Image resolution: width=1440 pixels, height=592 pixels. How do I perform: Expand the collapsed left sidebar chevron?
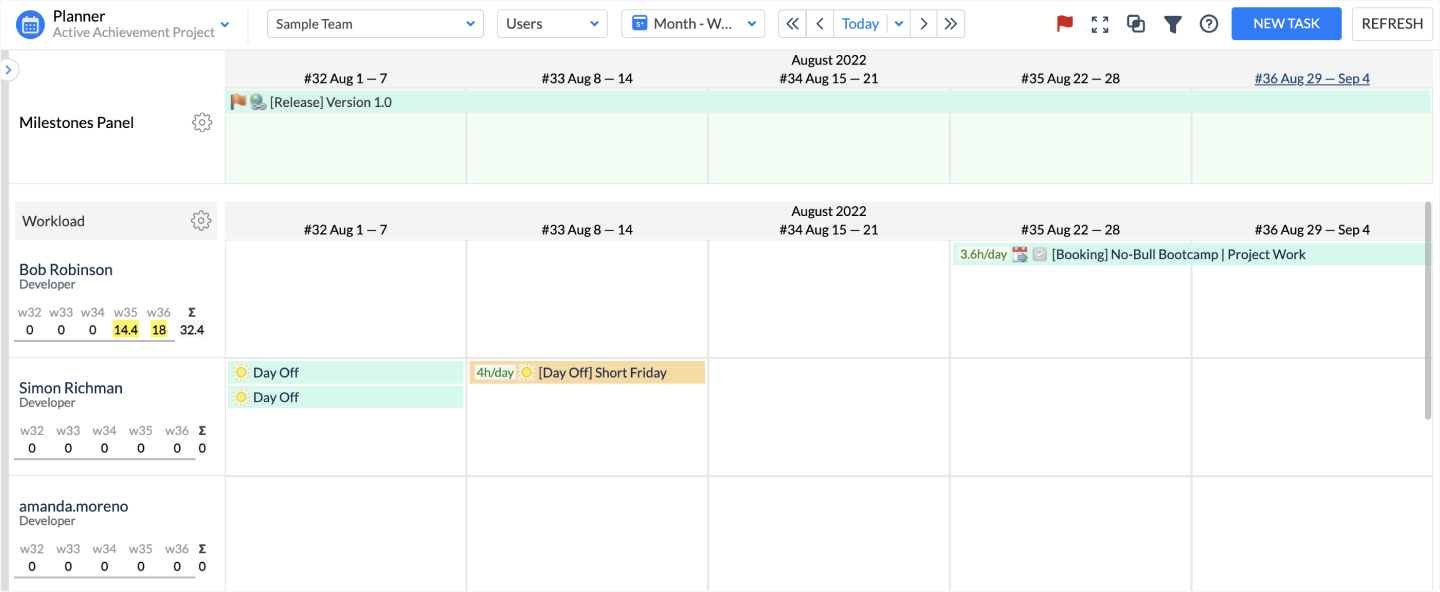[8, 70]
